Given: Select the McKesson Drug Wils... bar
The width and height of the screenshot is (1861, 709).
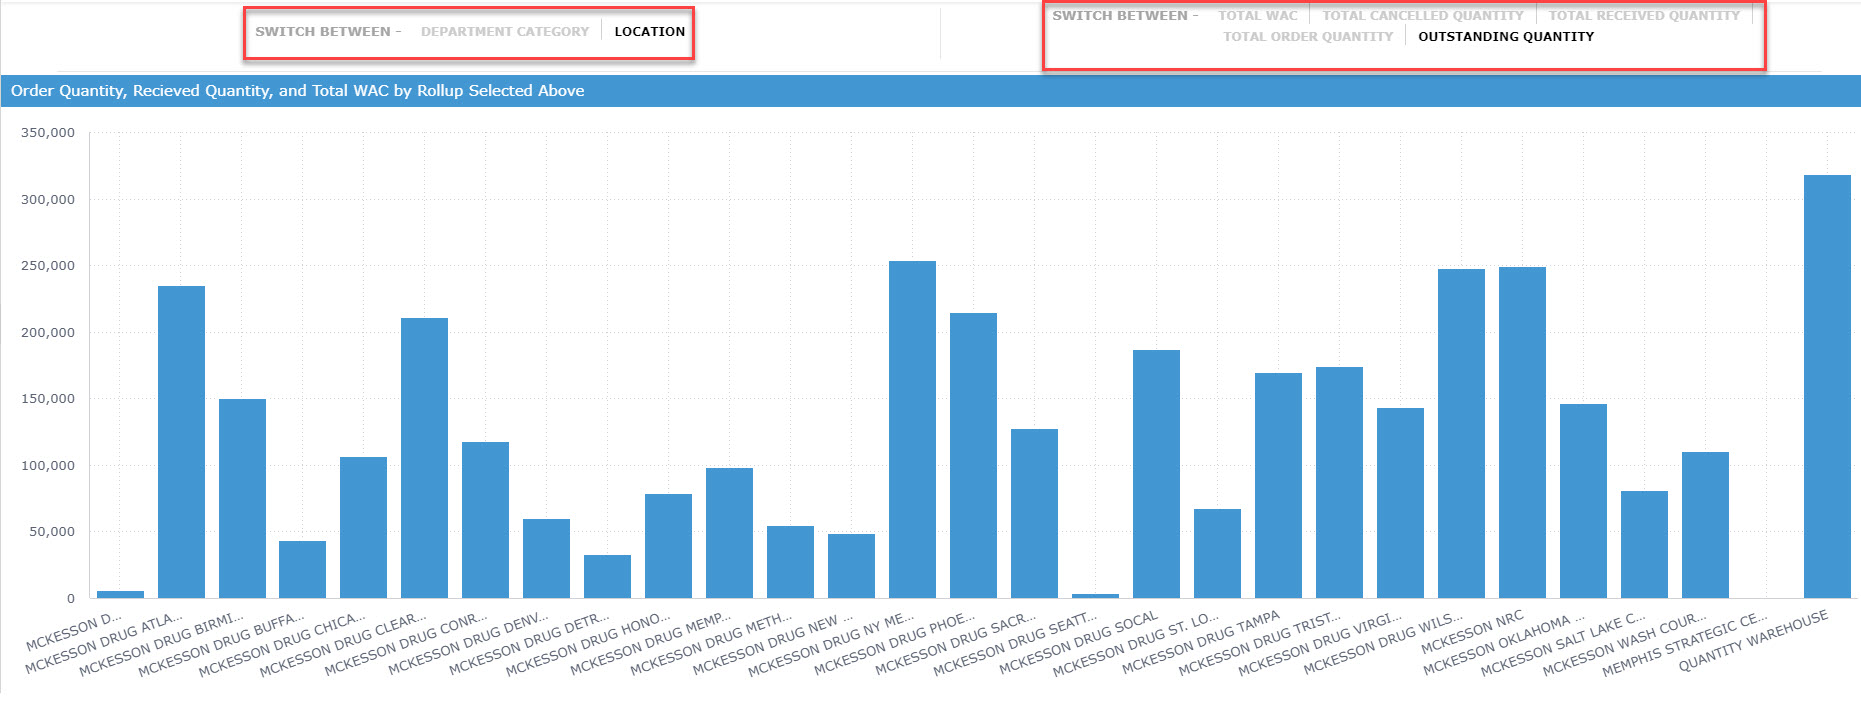Looking at the screenshot, I should (1461, 434).
